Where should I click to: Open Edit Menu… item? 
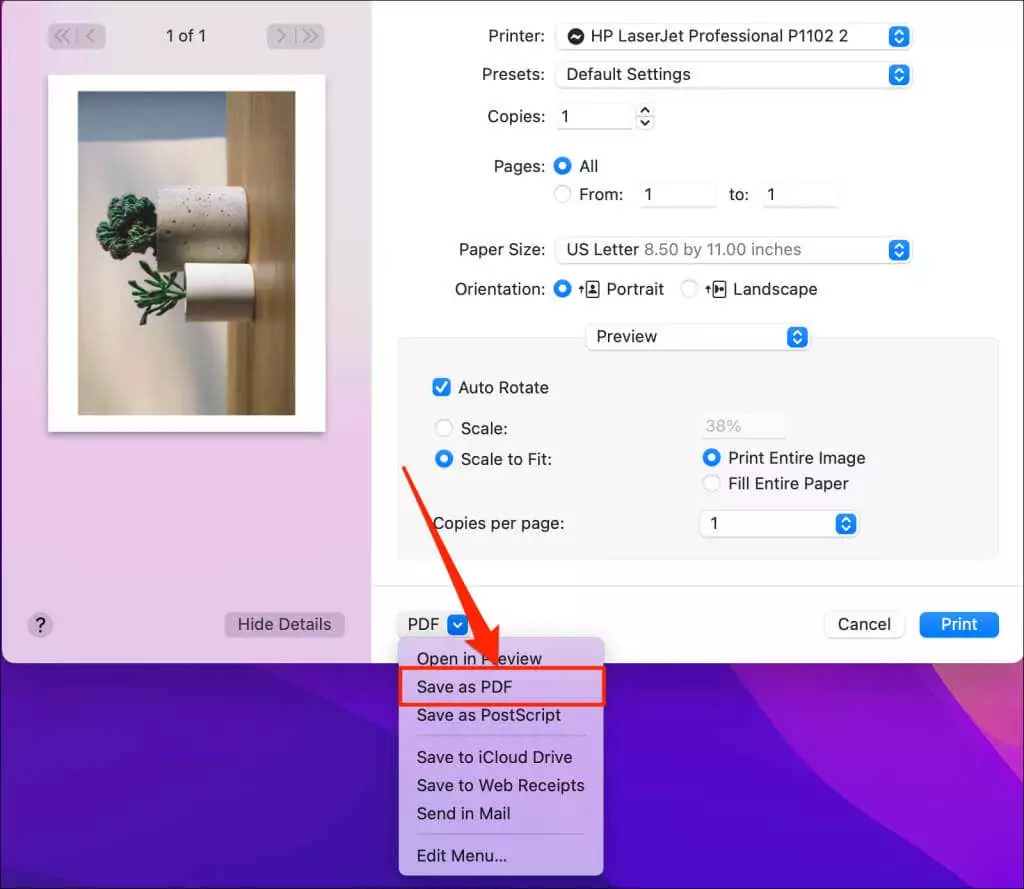pyautogui.click(x=501, y=856)
